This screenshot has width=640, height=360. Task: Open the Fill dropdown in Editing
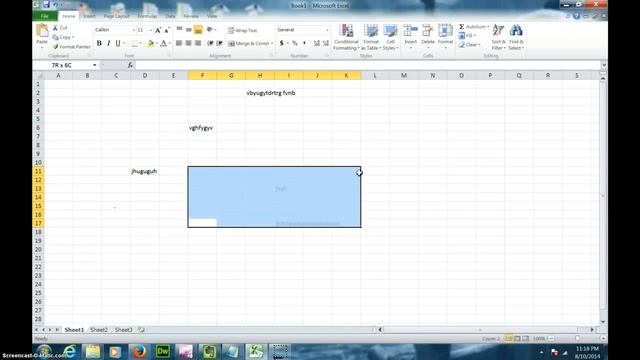click(467, 36)
